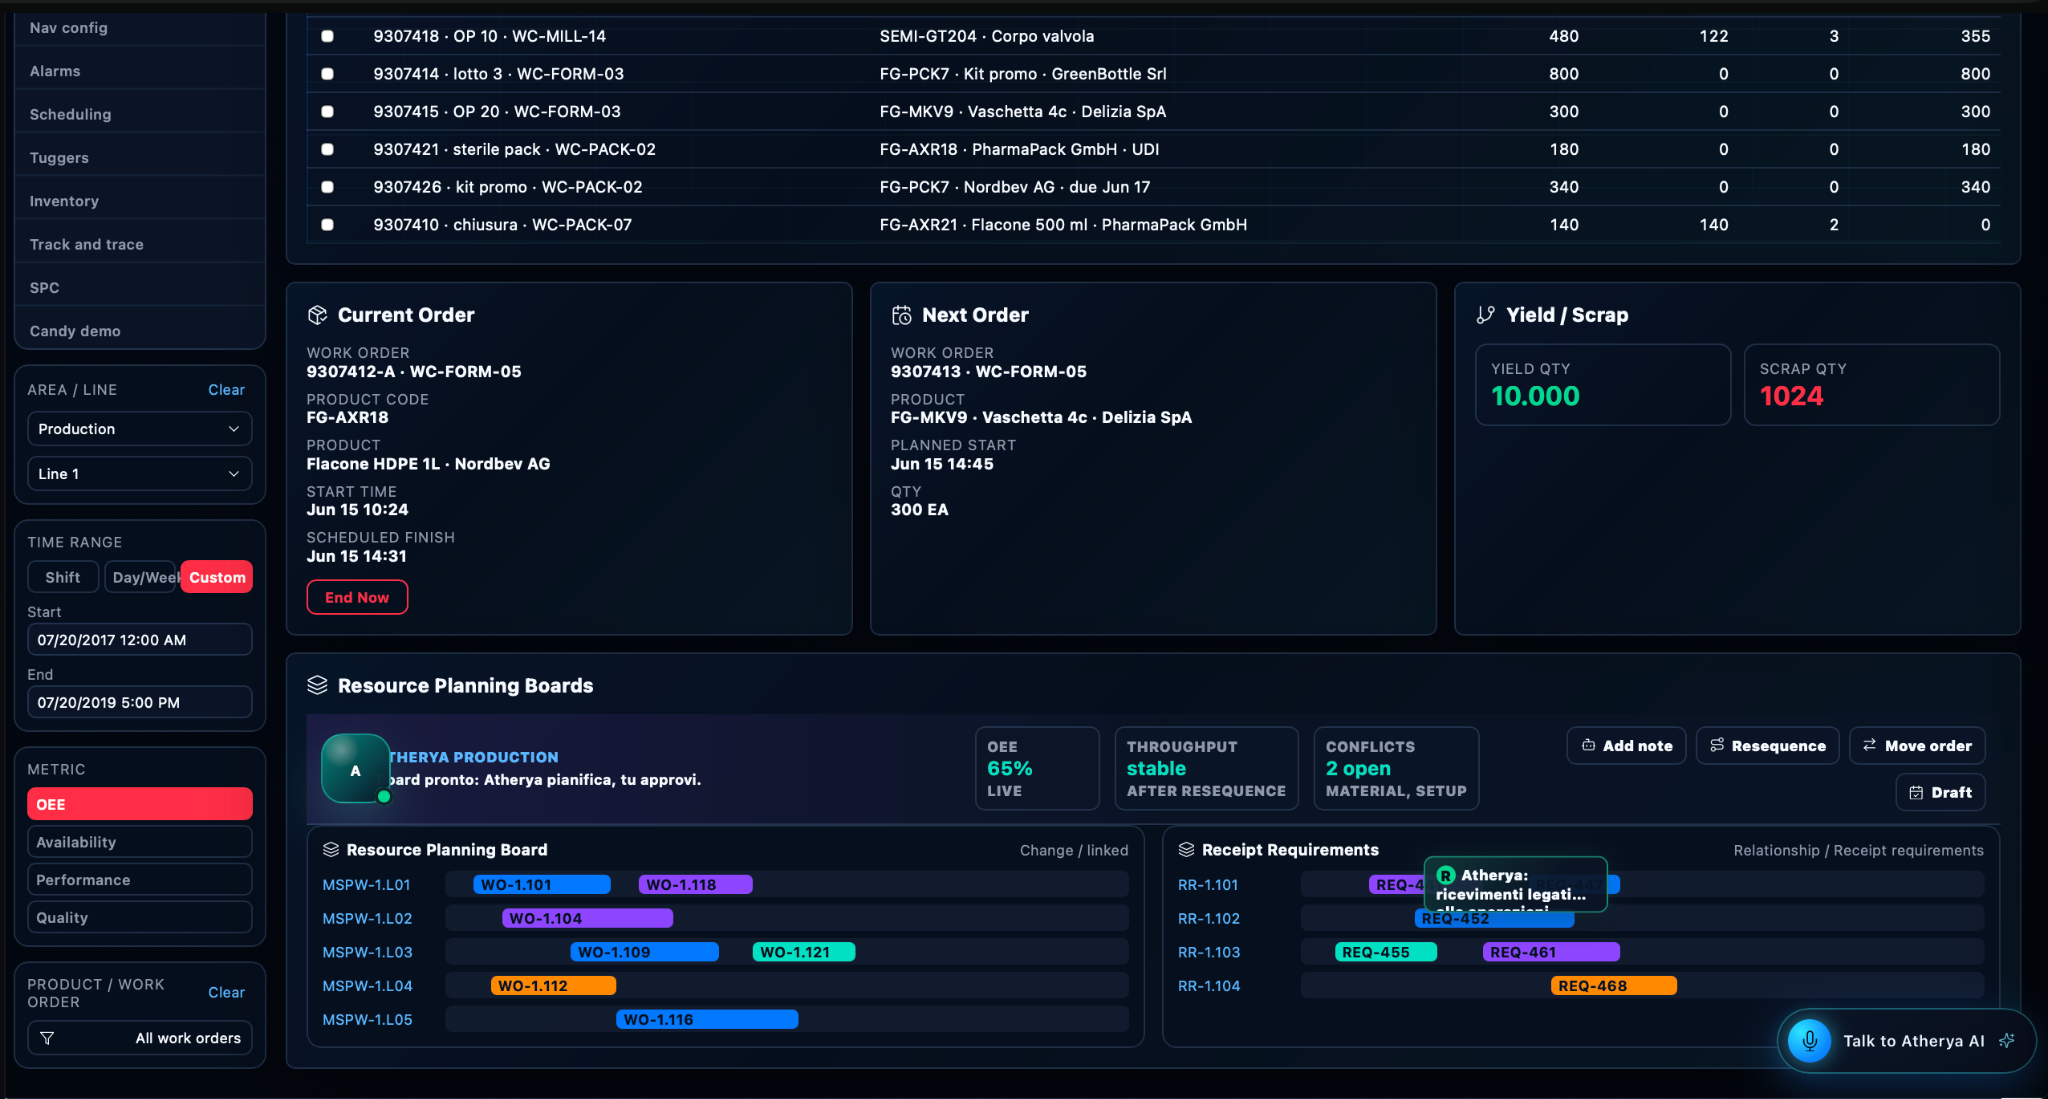This screenshot has width=2048, height=1099.
Task: Click the Atherya avatar tile labeled A
Action: pos(355,769)
